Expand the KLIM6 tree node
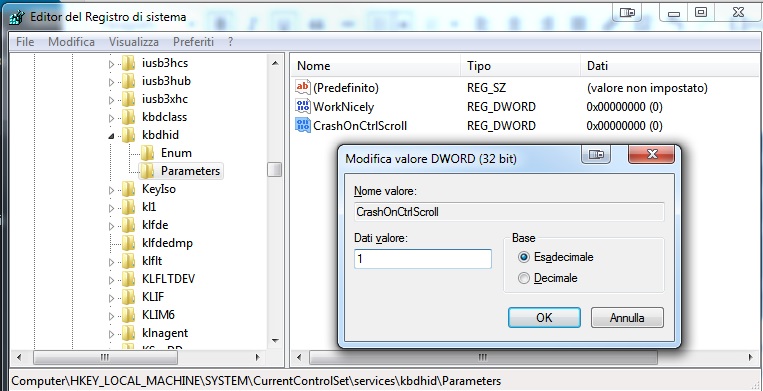Viewport: 763px width, 391px height. (x=111, y=316)
